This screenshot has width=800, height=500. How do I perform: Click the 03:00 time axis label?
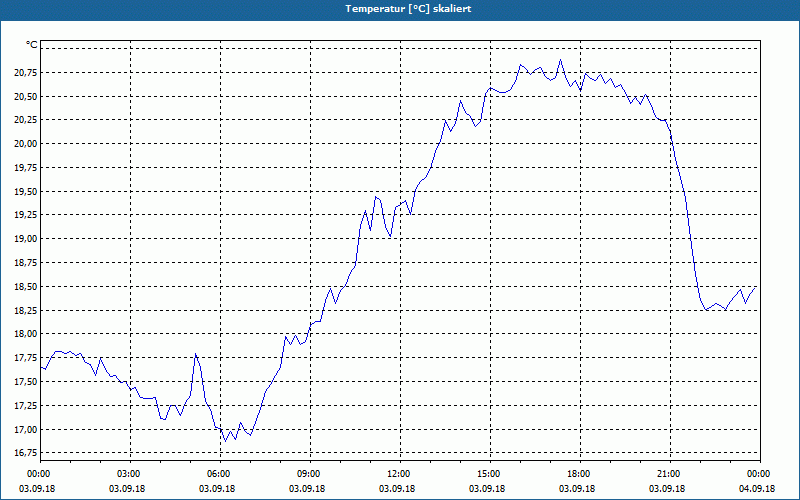tap(131, 474)
